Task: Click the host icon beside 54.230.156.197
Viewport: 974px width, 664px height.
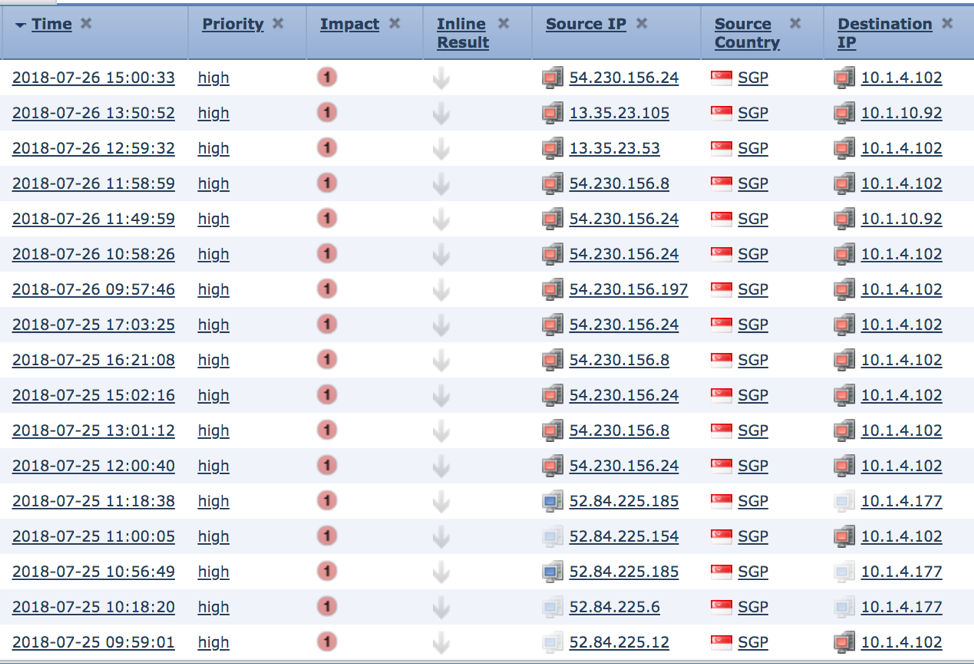Action: click(x=553, y=289)
